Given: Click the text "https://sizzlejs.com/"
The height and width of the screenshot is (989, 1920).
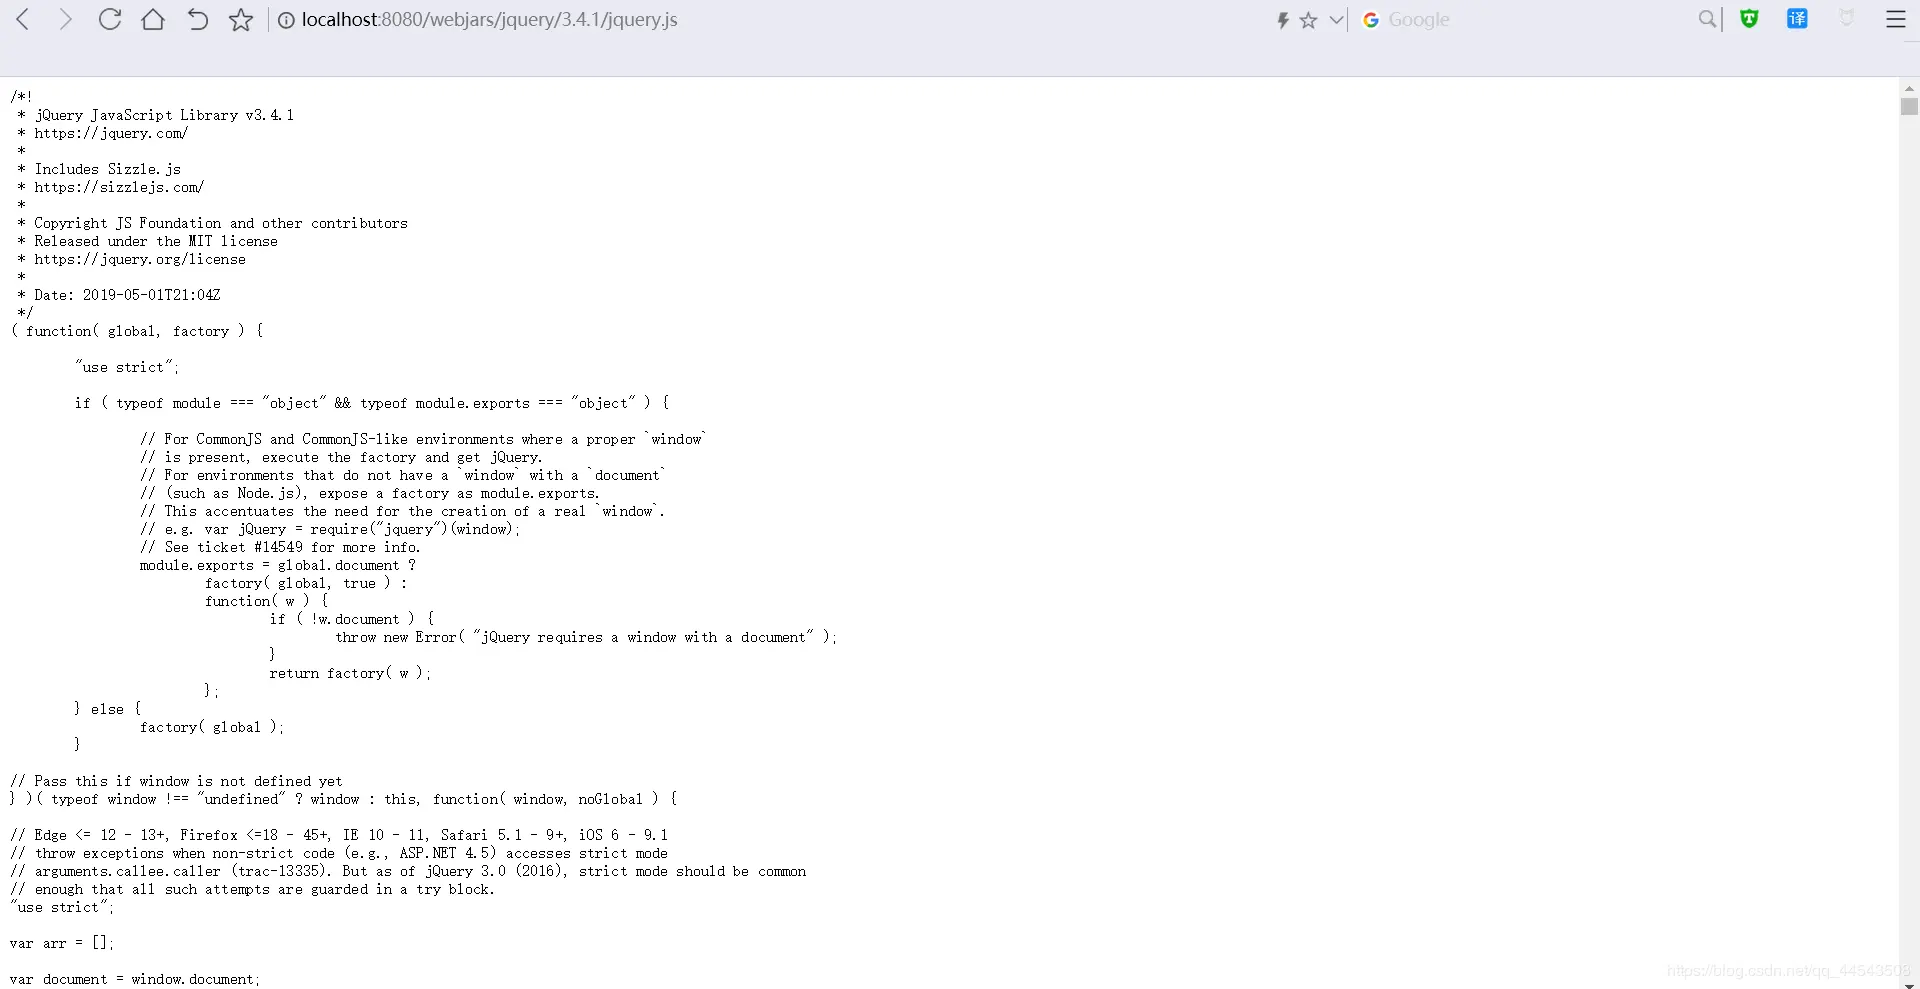Looking at the screenshot, I should 119,187.
